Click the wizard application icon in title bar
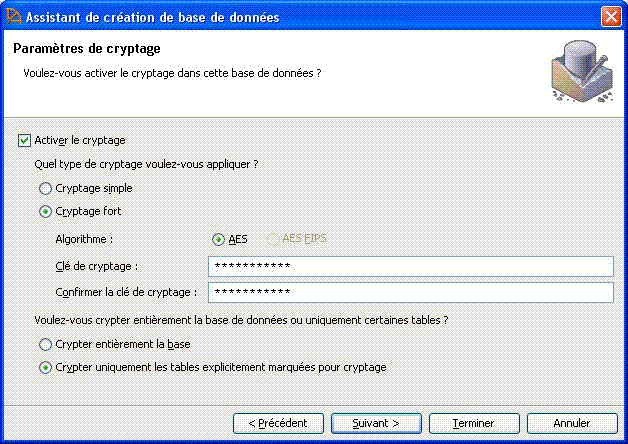628x444 pixels. pos(12,17)
